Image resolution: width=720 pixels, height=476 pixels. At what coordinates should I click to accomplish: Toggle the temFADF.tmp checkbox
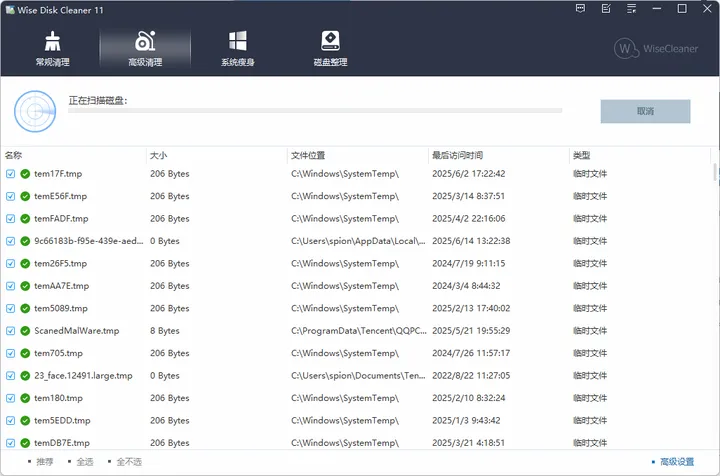click(x=11, y=218)
